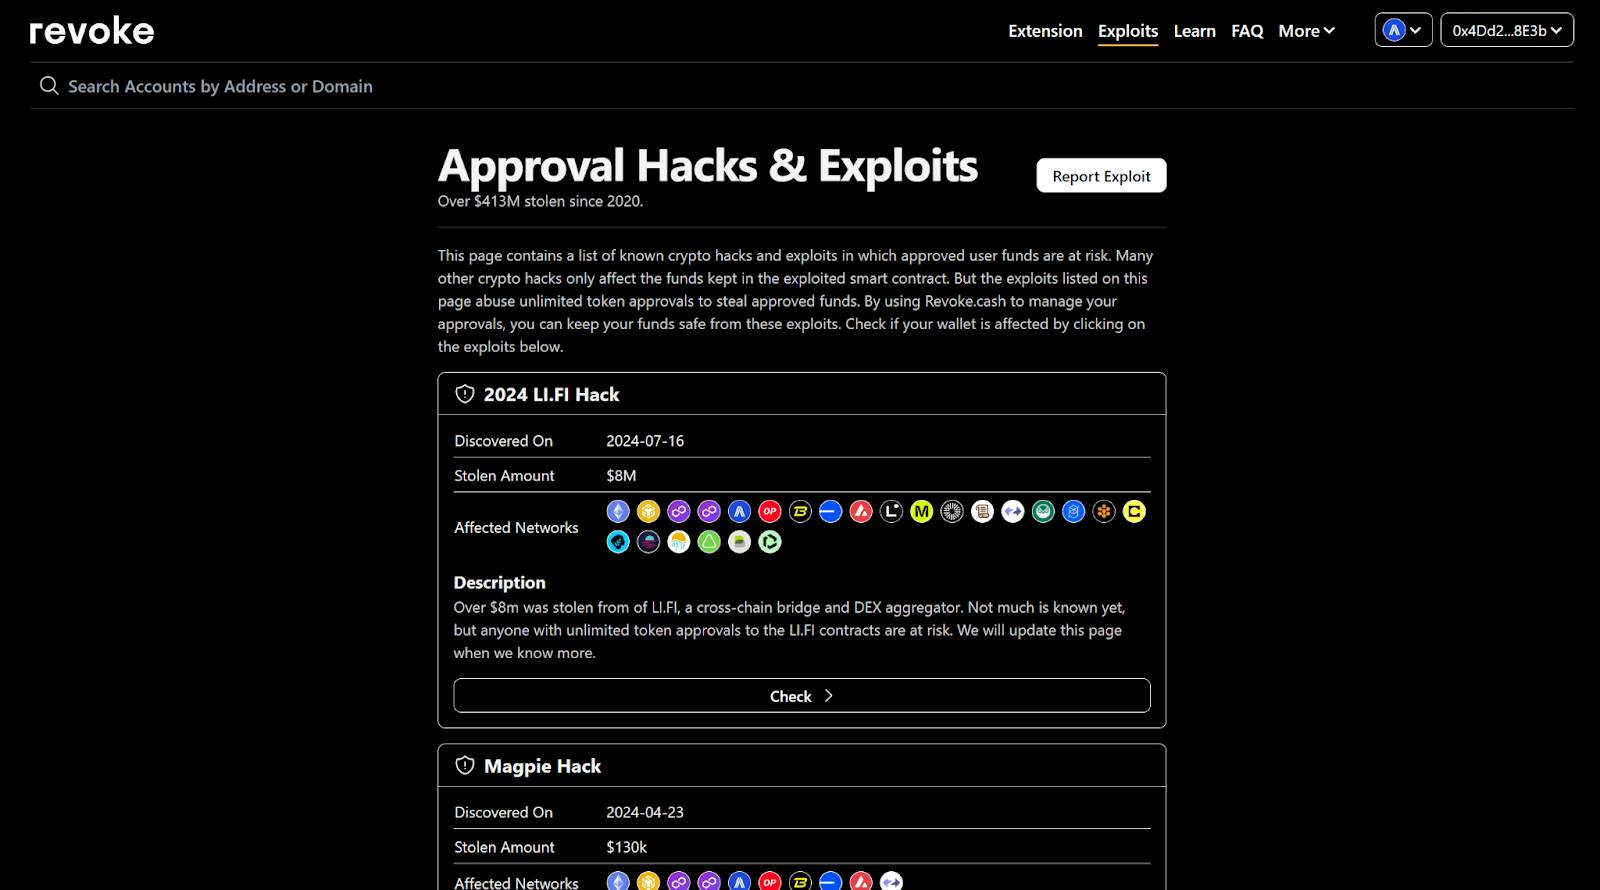The height and width of the screenshot is (890, 1600).
Task: Select the Blast network icon in LI.FI row
Action: 800,512
